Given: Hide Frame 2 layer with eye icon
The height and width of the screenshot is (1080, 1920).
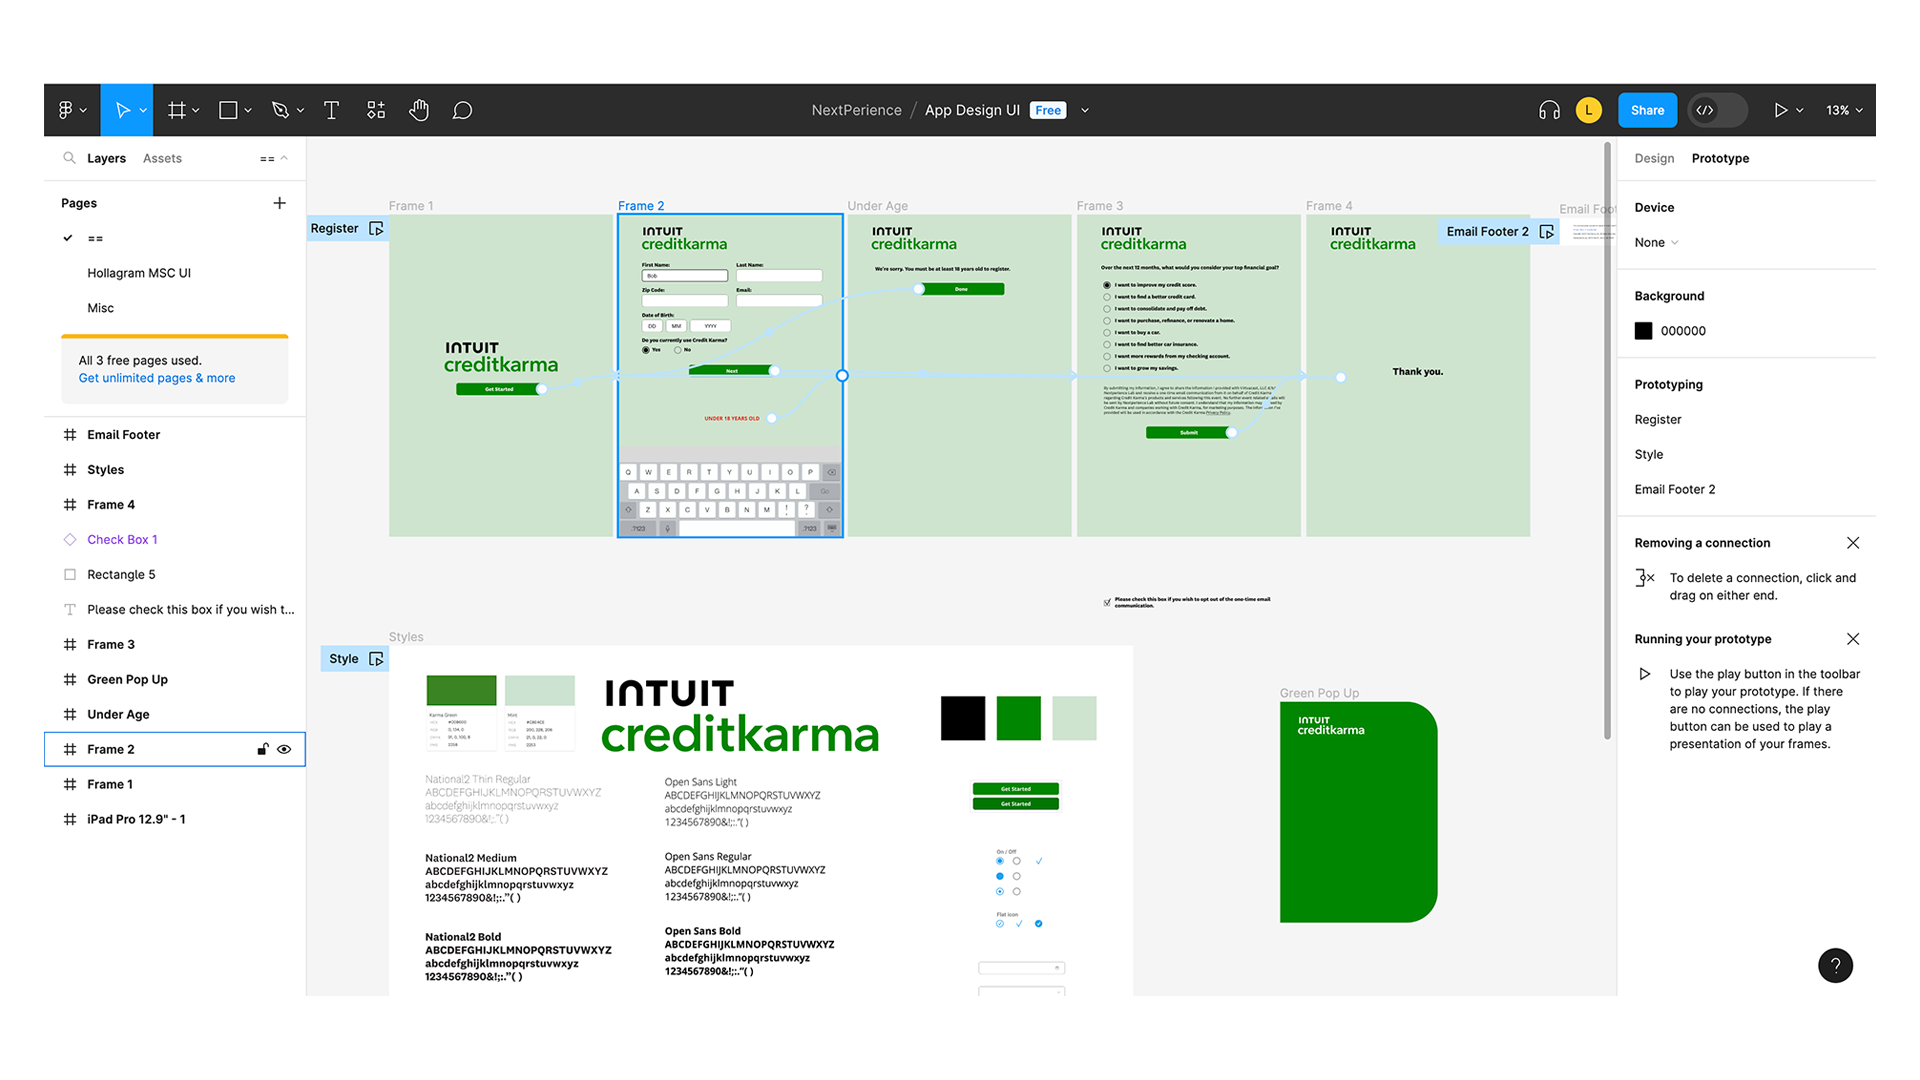Looking at the screenshot, I should tap(284, 749).
